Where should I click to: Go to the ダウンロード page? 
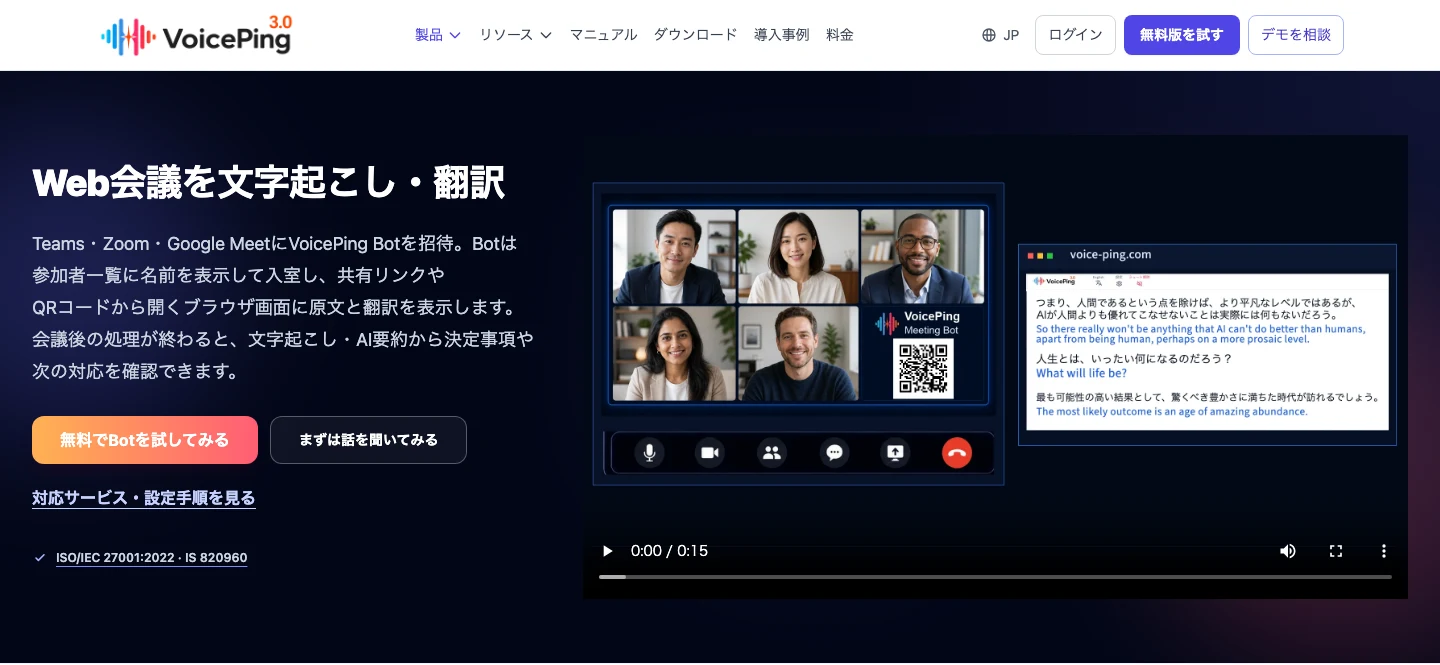[x=695, y=35]
